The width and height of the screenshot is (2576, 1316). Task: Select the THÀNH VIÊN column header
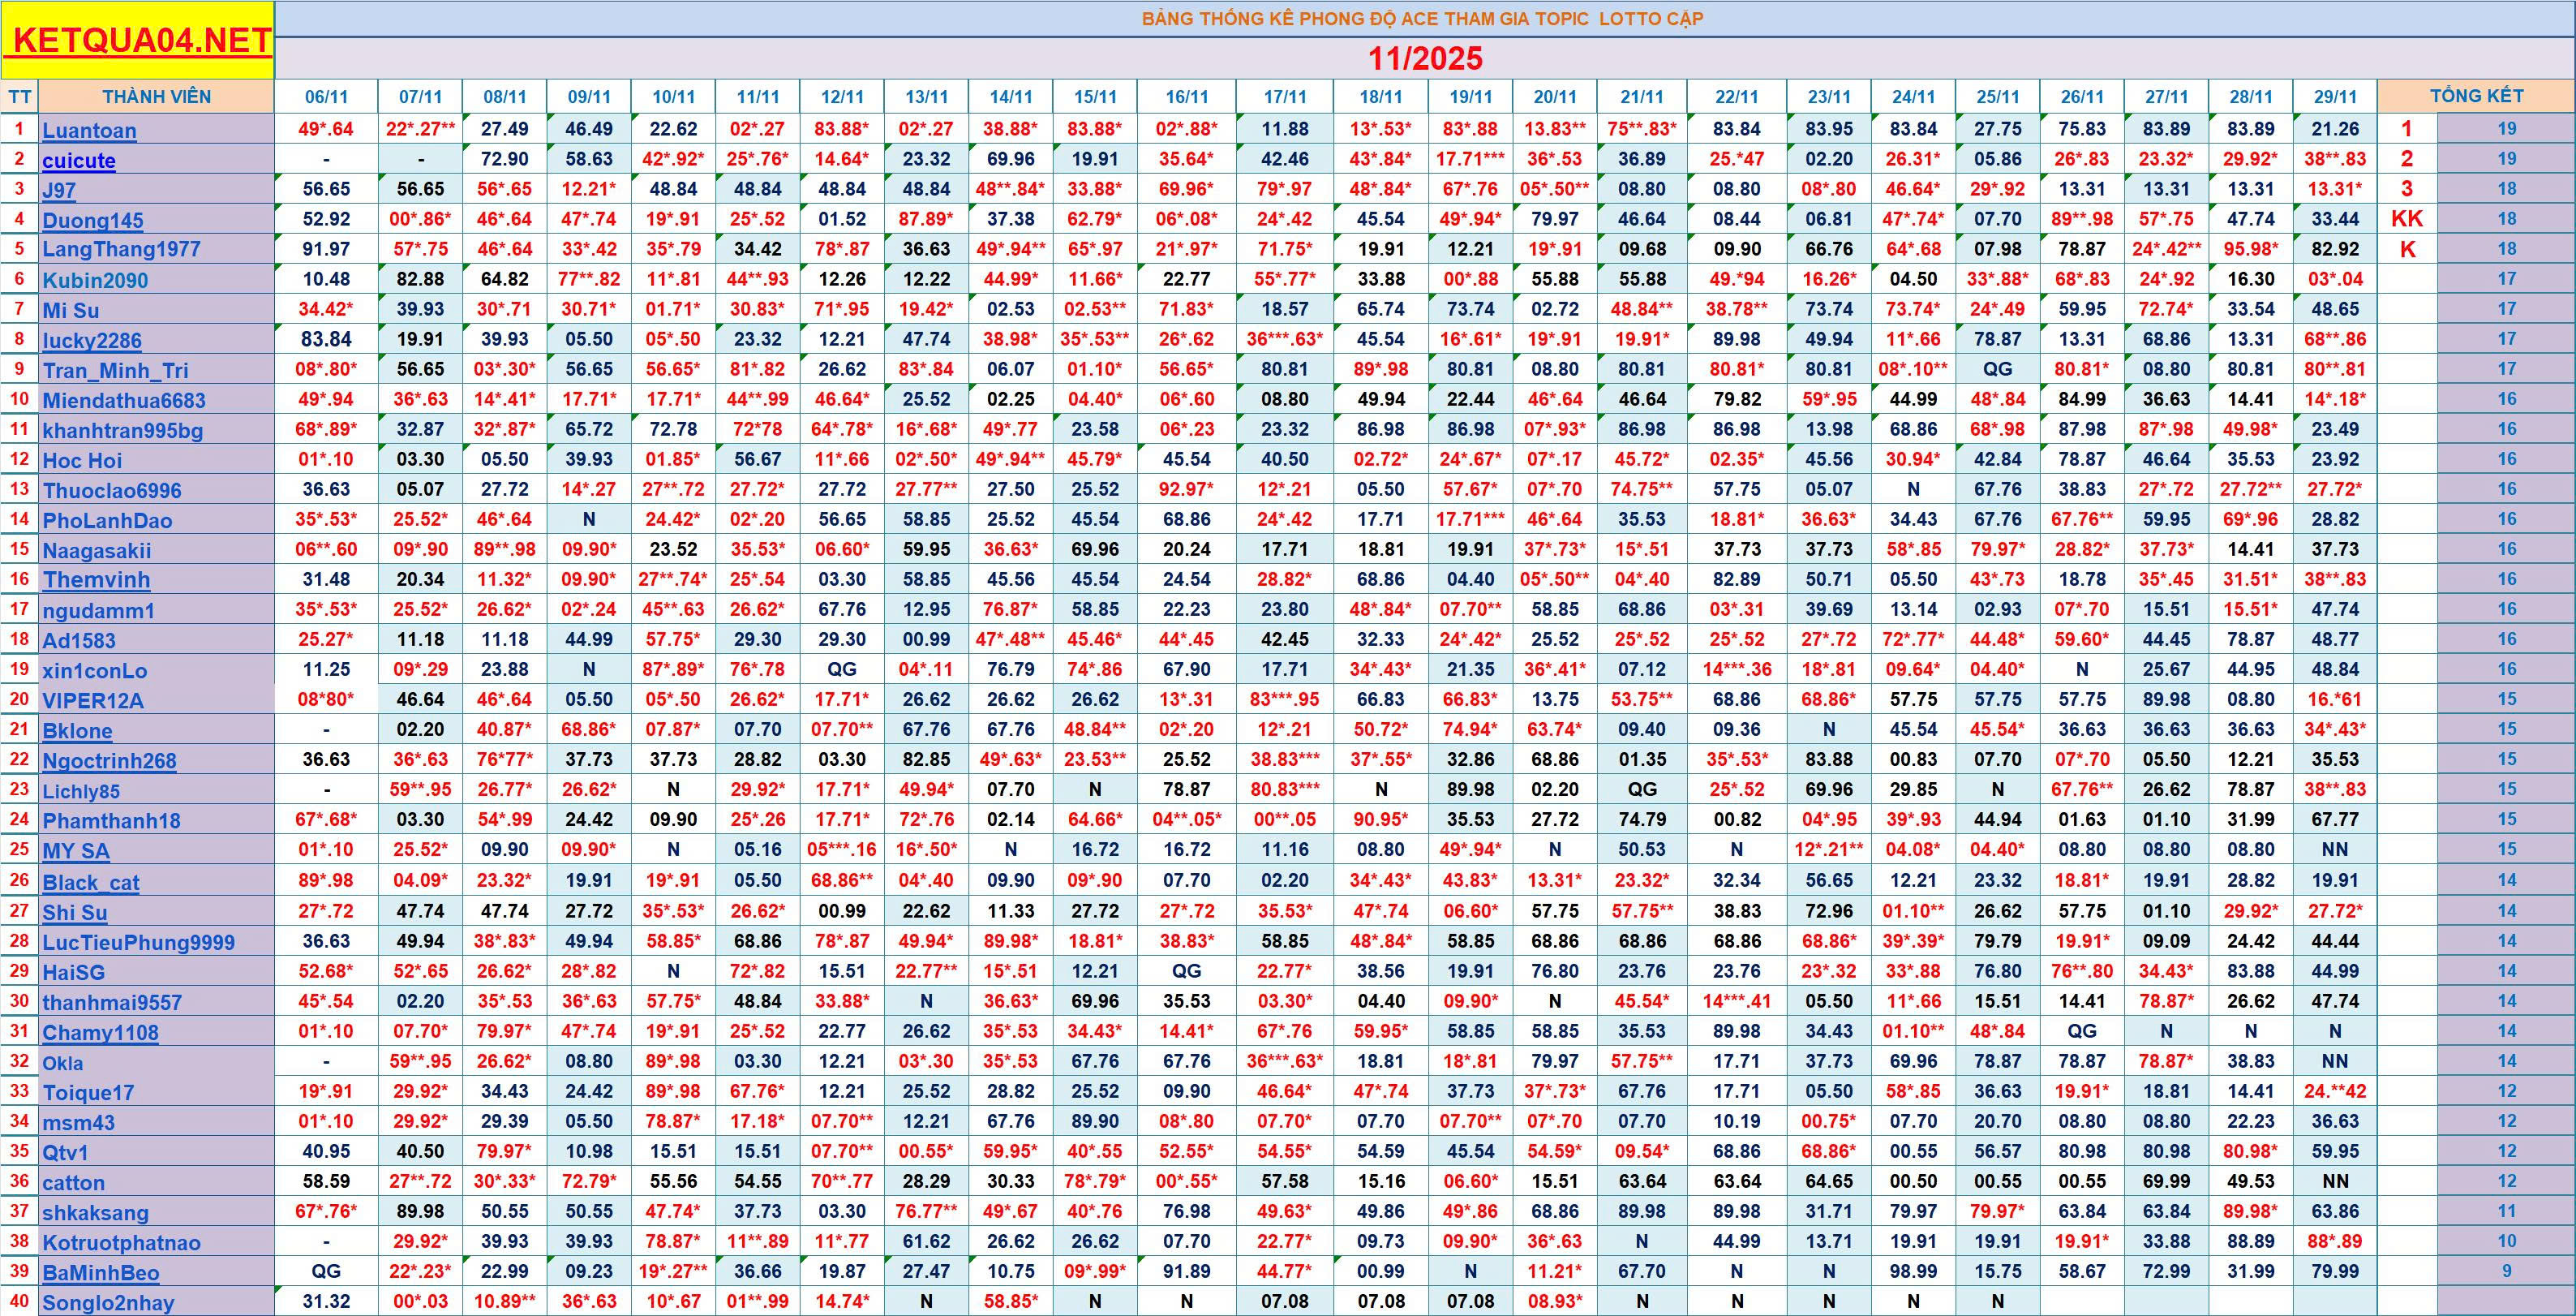tap(156, 97)
